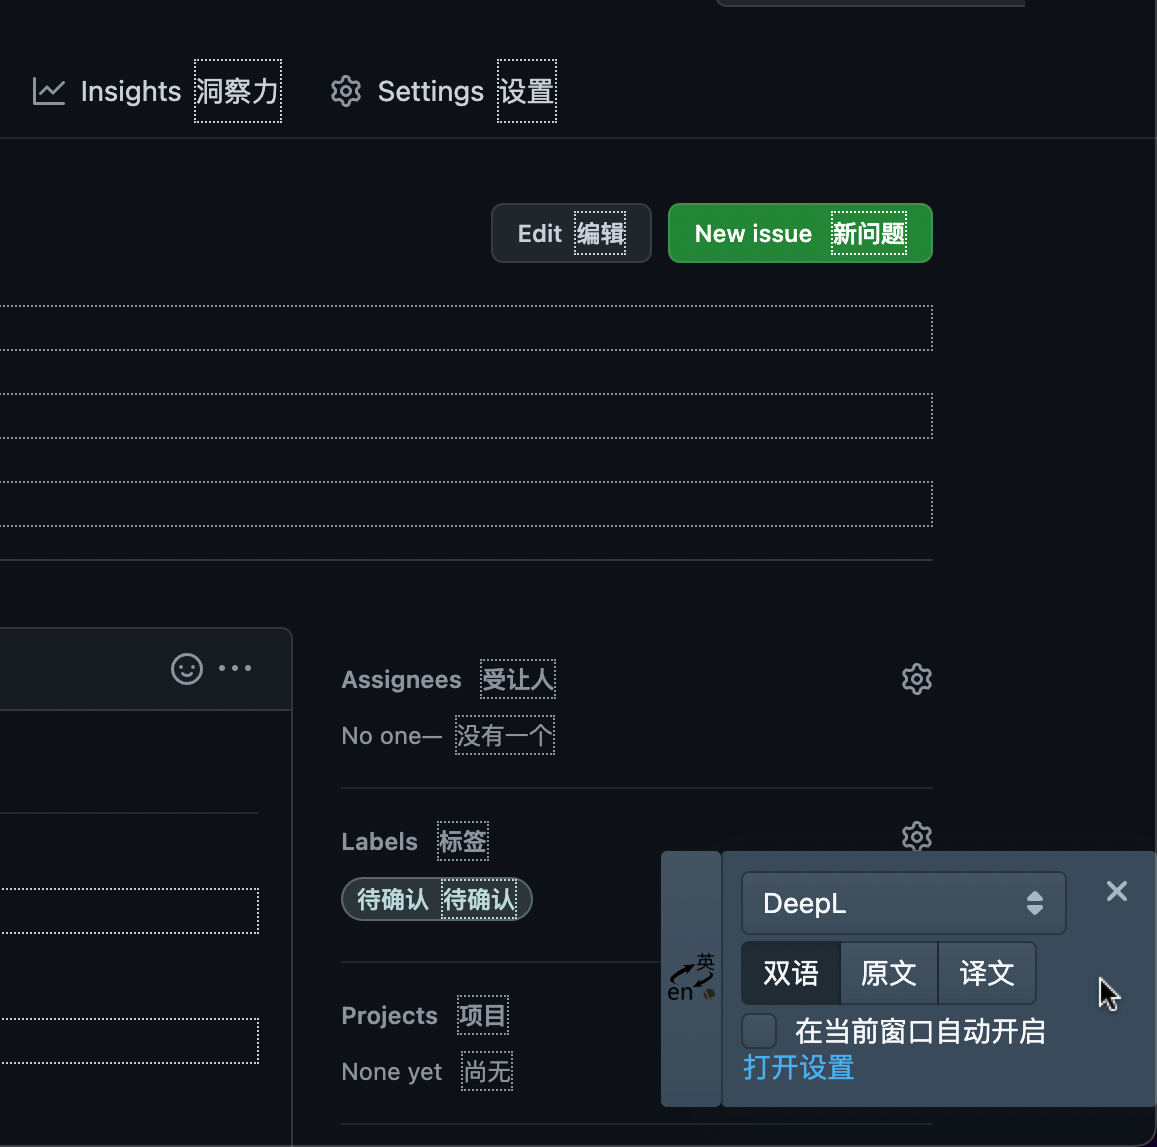
Task: Click the Edit button
Action: [x=570, y=233]
